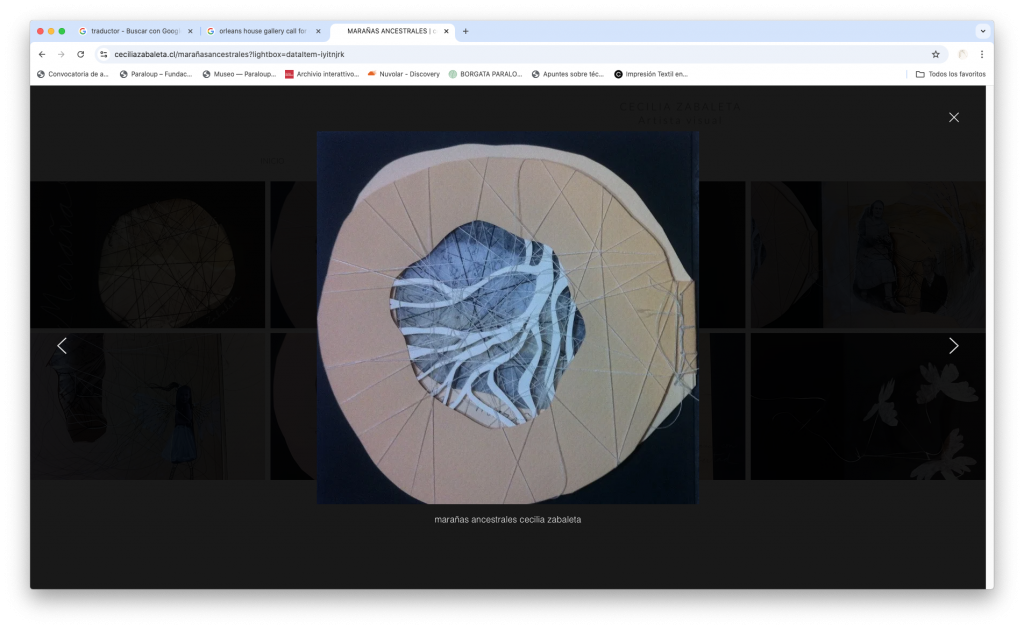Image resolution: width=1024 pixels, height=629 pixels.
Task: Close the 'orleans house gallery' tab
Action: tap(318, 31)
